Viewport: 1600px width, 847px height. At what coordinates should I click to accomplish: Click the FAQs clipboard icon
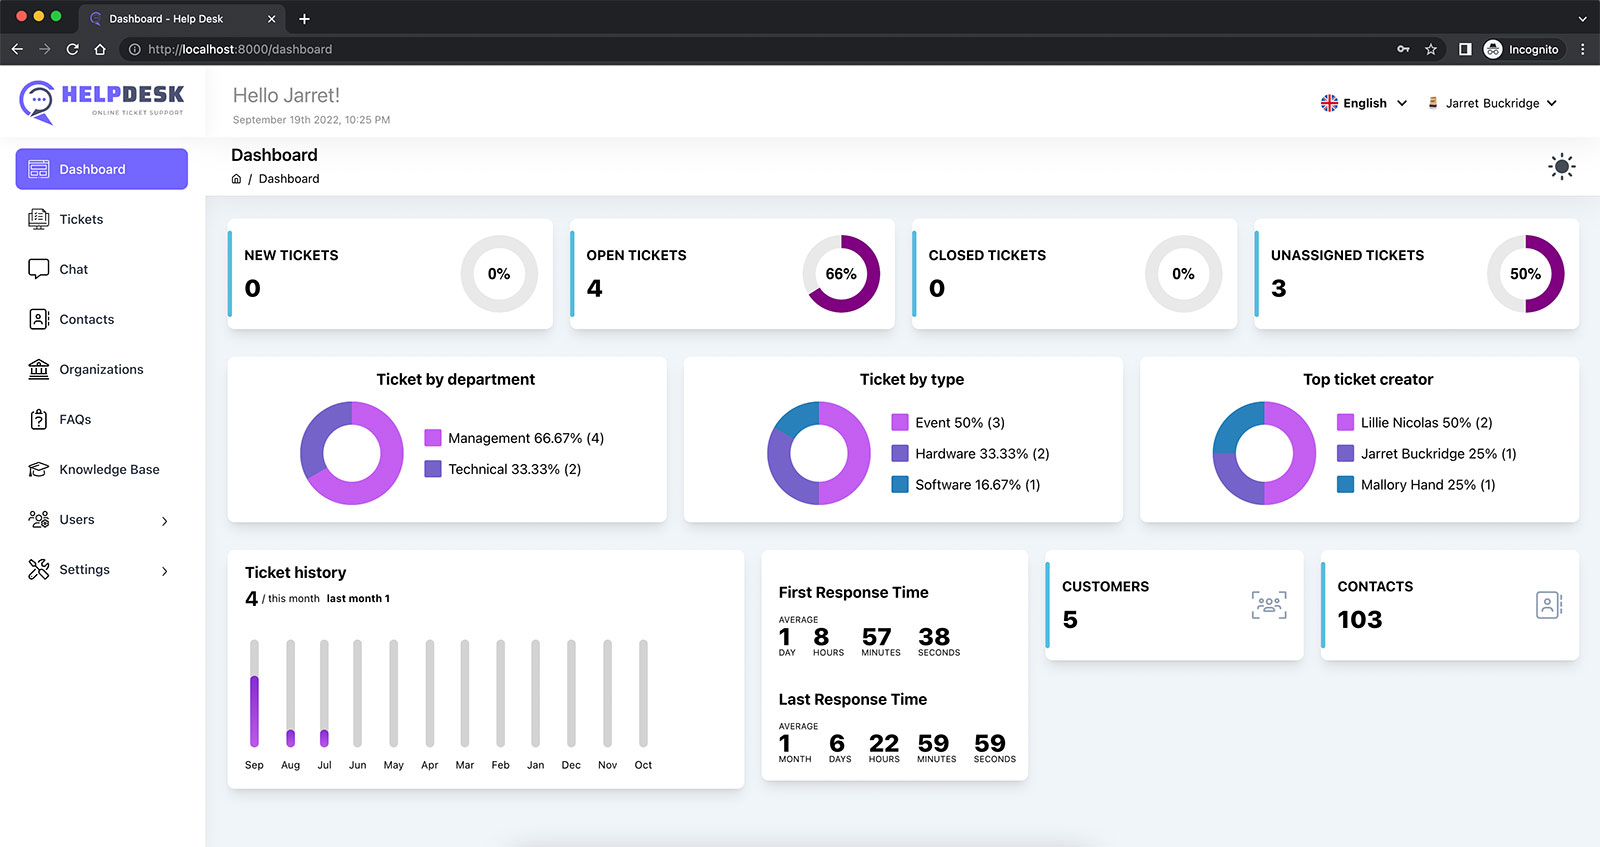38,419
